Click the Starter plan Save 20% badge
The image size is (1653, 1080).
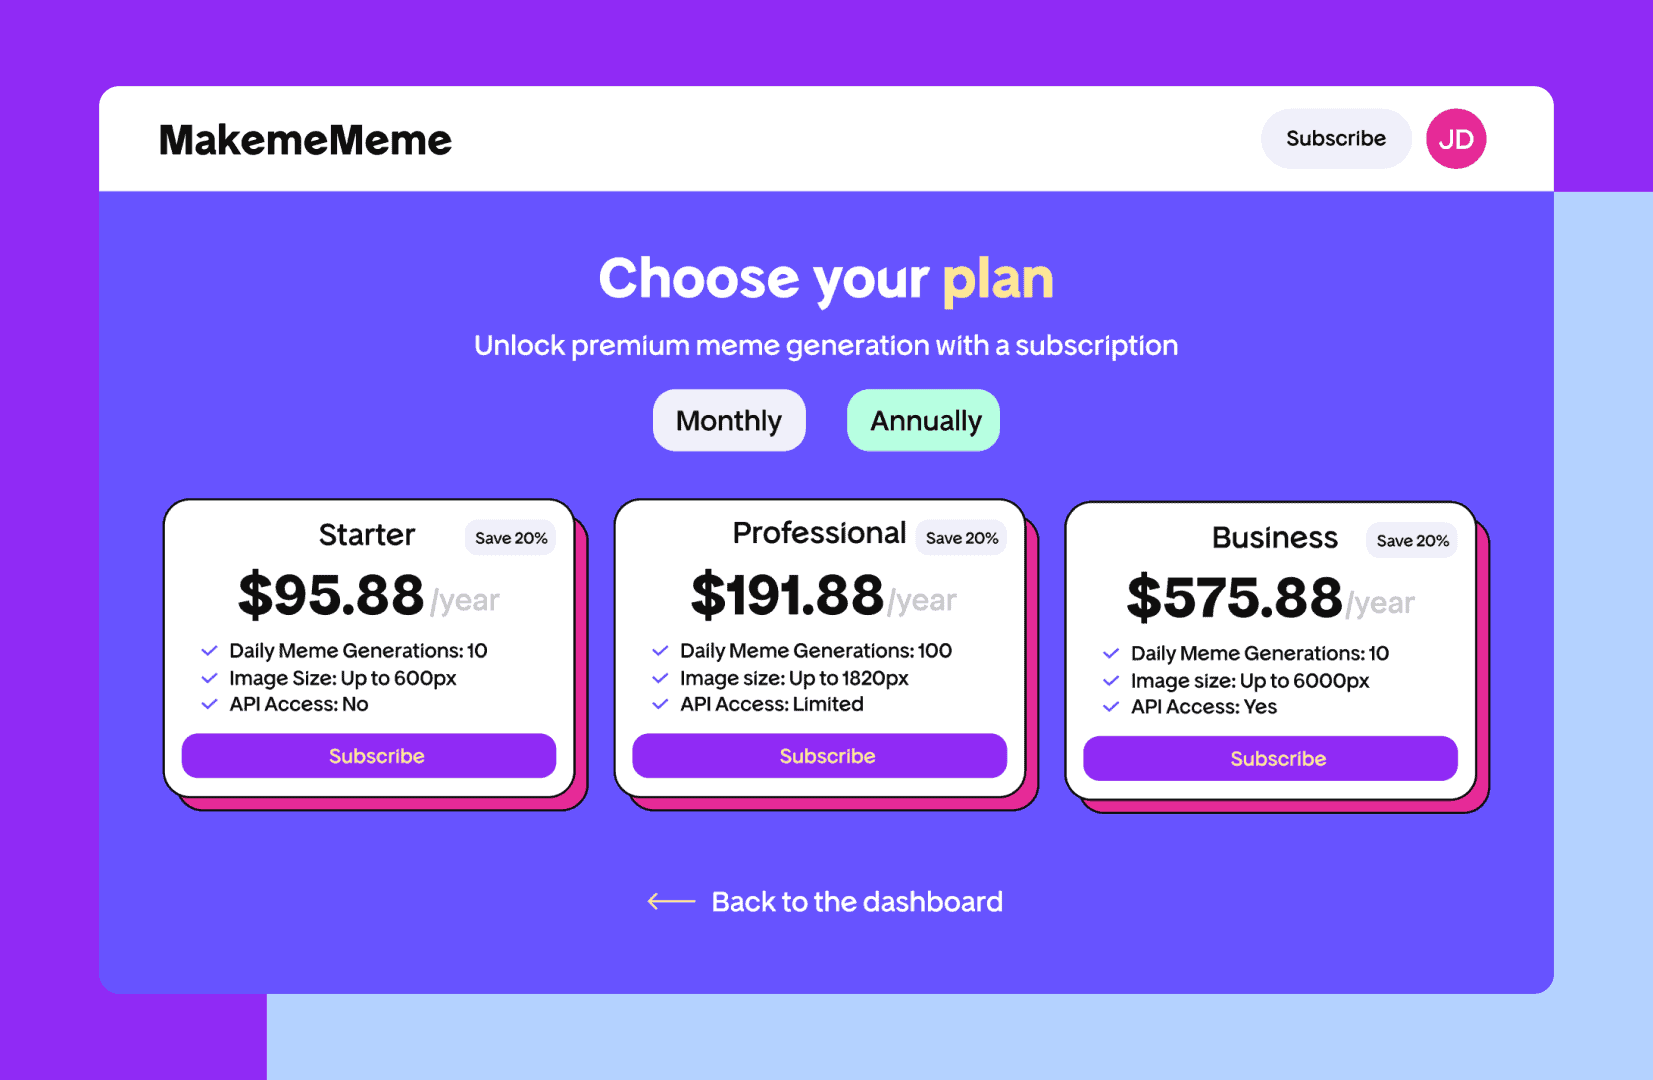click(x=511, y=538)
